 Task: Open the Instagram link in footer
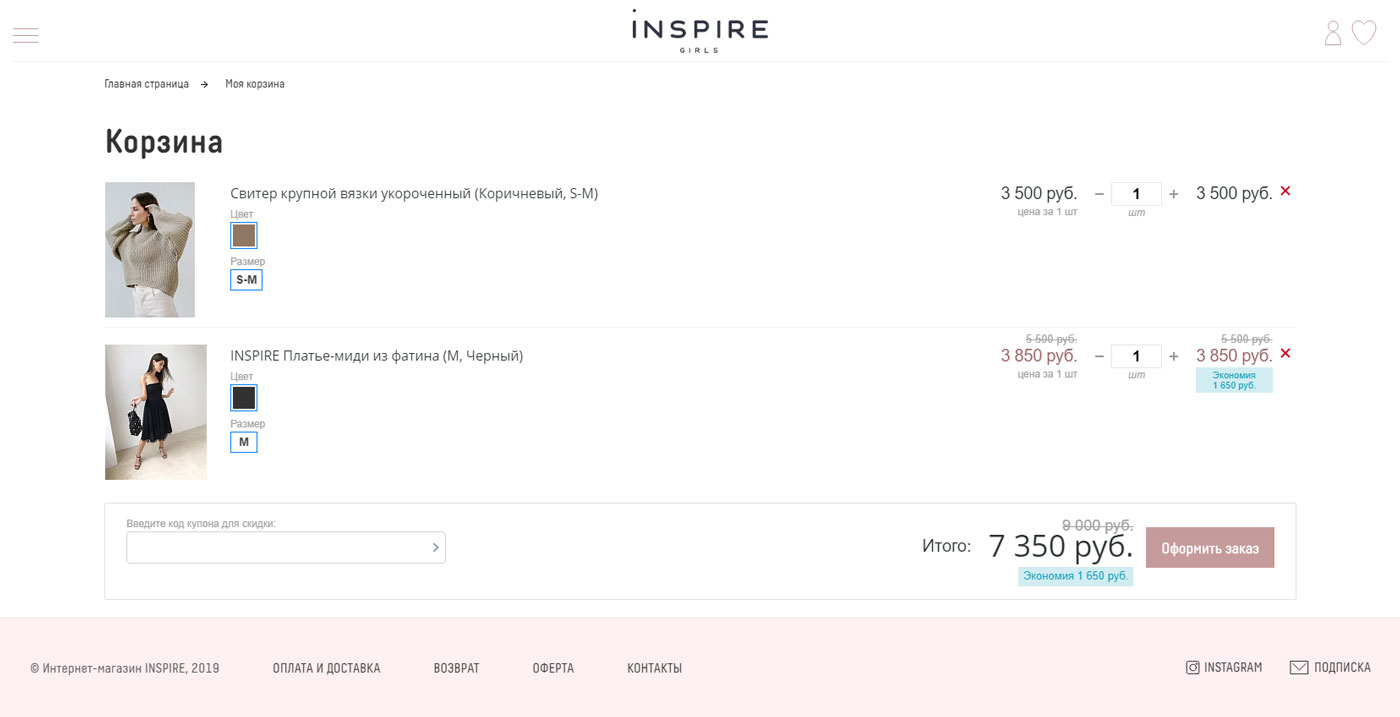[x=1224, y=668]
